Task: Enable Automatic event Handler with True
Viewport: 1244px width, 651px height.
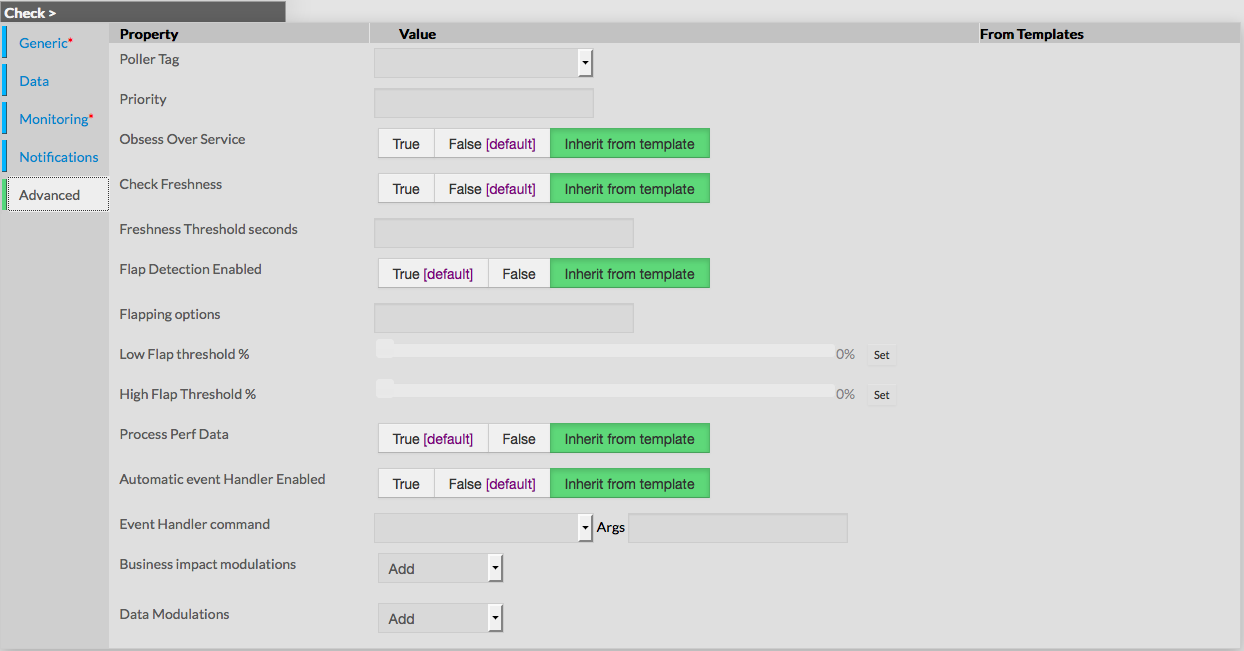Action: tap(406, 484)
